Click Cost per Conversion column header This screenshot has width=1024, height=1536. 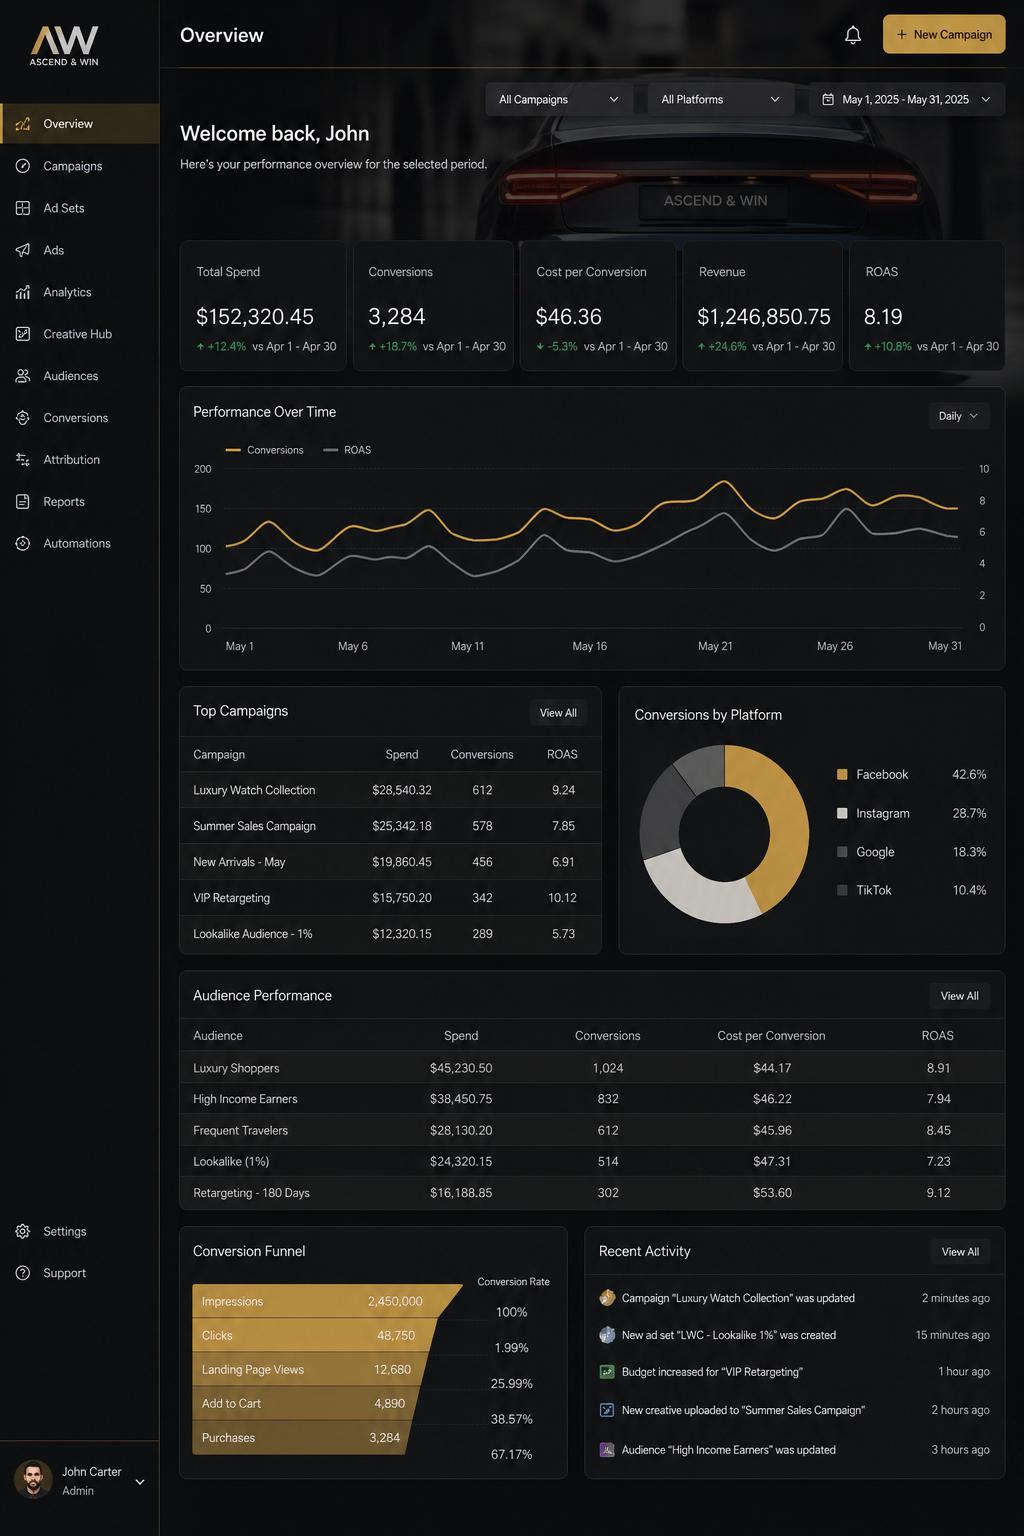tap(771, 1036)
